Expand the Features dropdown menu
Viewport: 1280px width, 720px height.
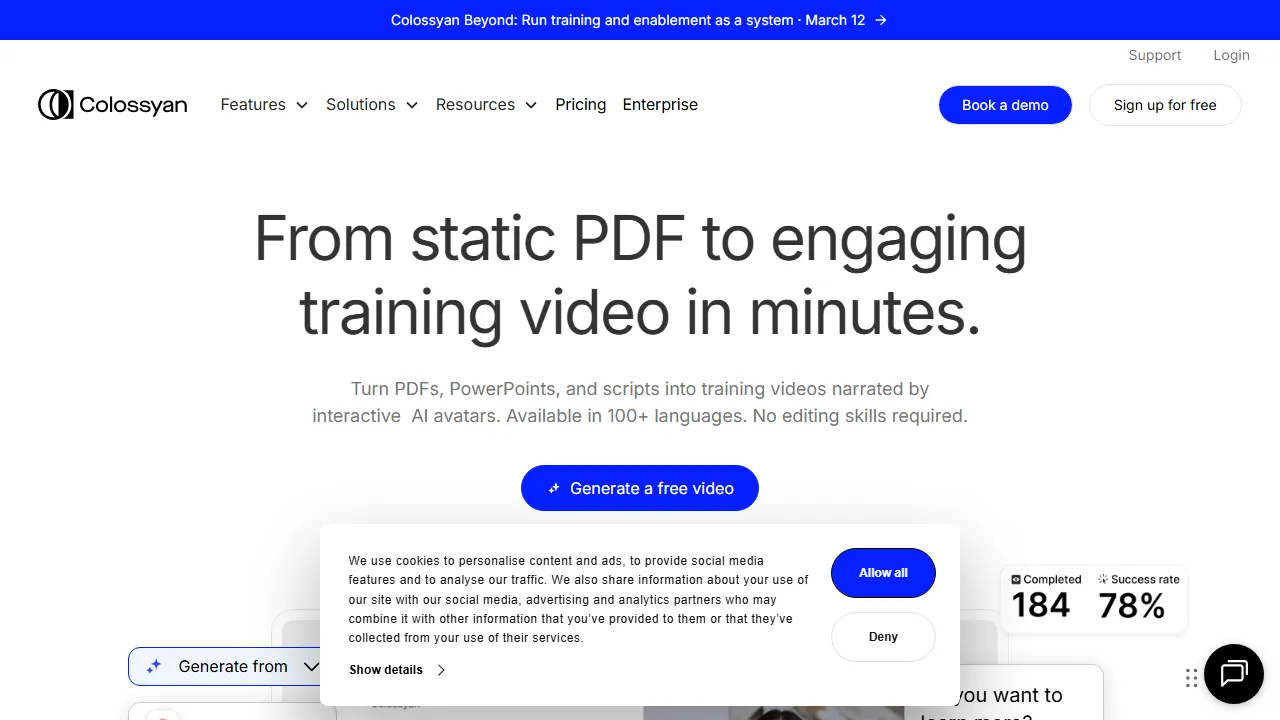(264, 105)
